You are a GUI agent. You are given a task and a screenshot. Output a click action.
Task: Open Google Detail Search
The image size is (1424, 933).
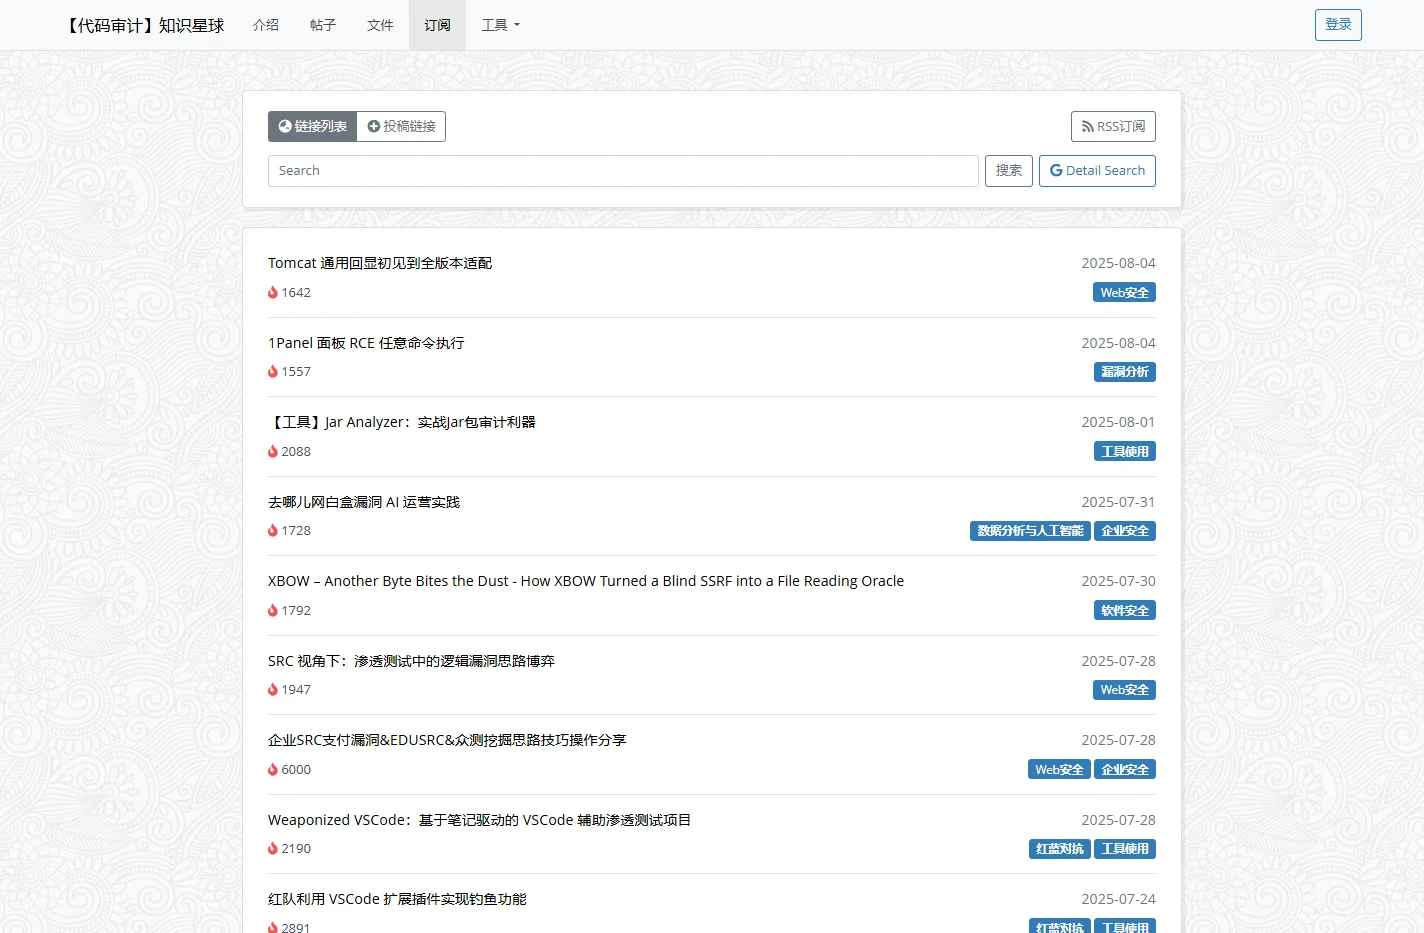coord(1097,171)
